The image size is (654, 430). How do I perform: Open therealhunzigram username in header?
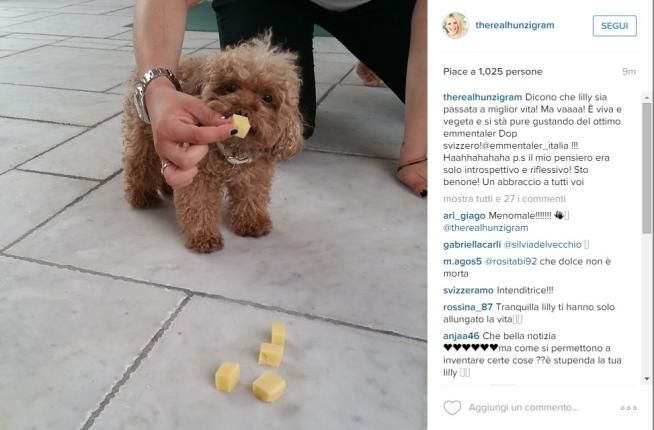[x=515, y=25]
